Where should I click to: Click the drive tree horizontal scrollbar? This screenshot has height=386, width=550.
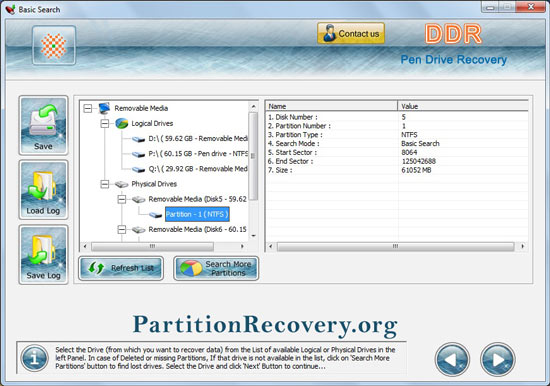(x=163, y=246)
